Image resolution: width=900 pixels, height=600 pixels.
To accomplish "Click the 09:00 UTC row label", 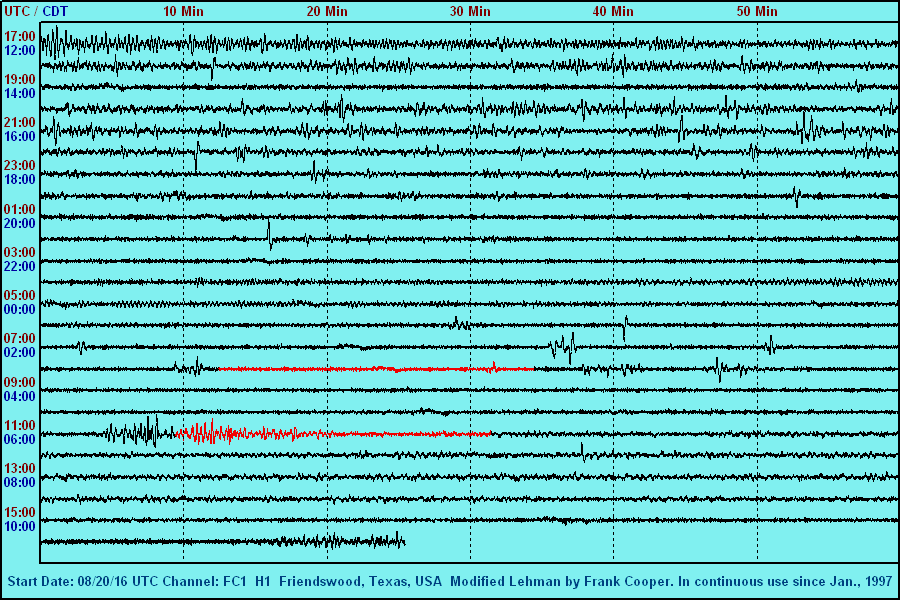I will (20, 382).
